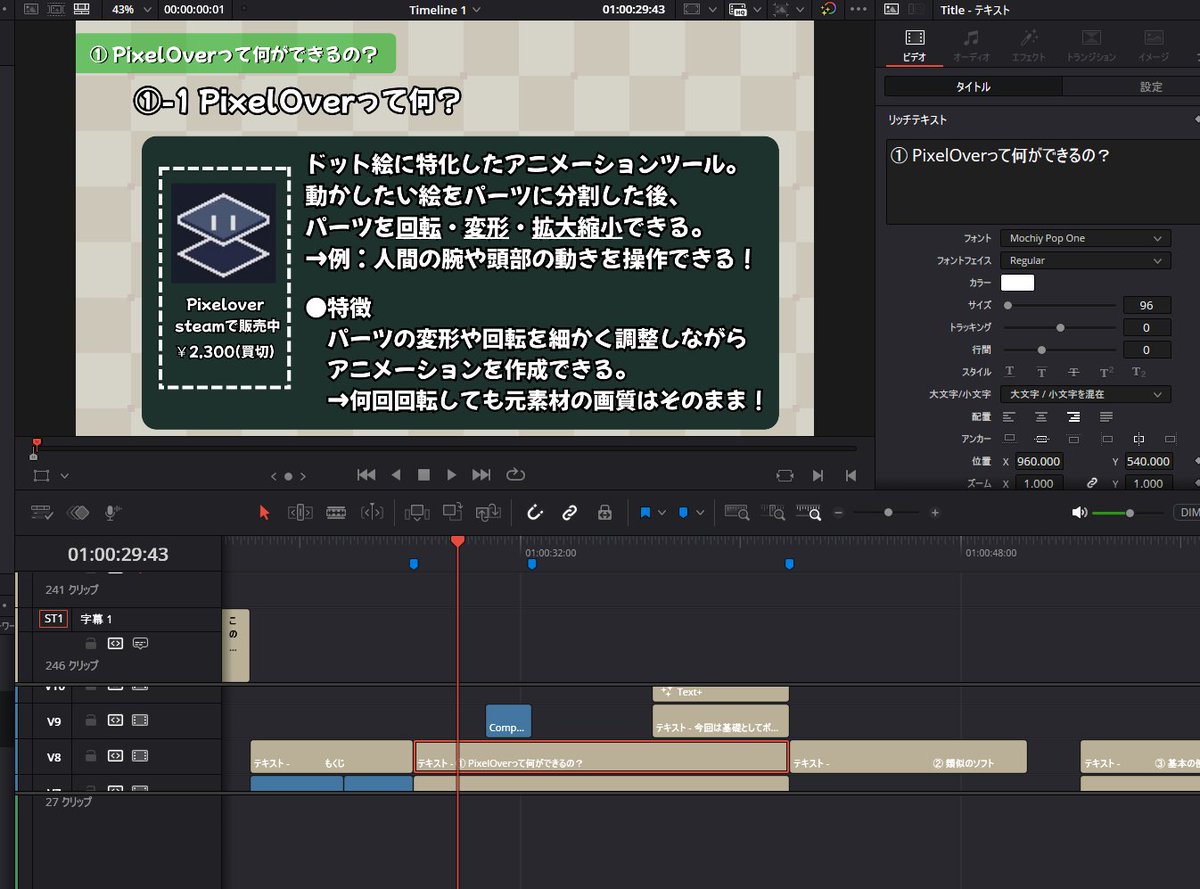Adjust the サイズ slider handle
This screenshot has height=889, width=1200.
(1007, 305)
